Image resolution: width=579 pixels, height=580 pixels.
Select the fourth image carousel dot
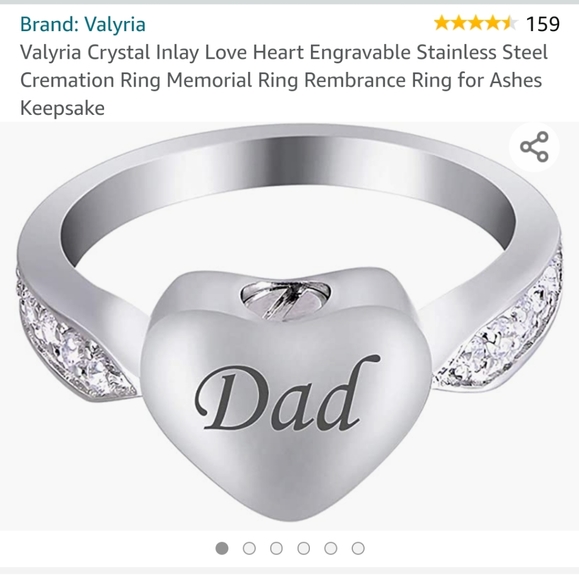click(x=303, y=548)
